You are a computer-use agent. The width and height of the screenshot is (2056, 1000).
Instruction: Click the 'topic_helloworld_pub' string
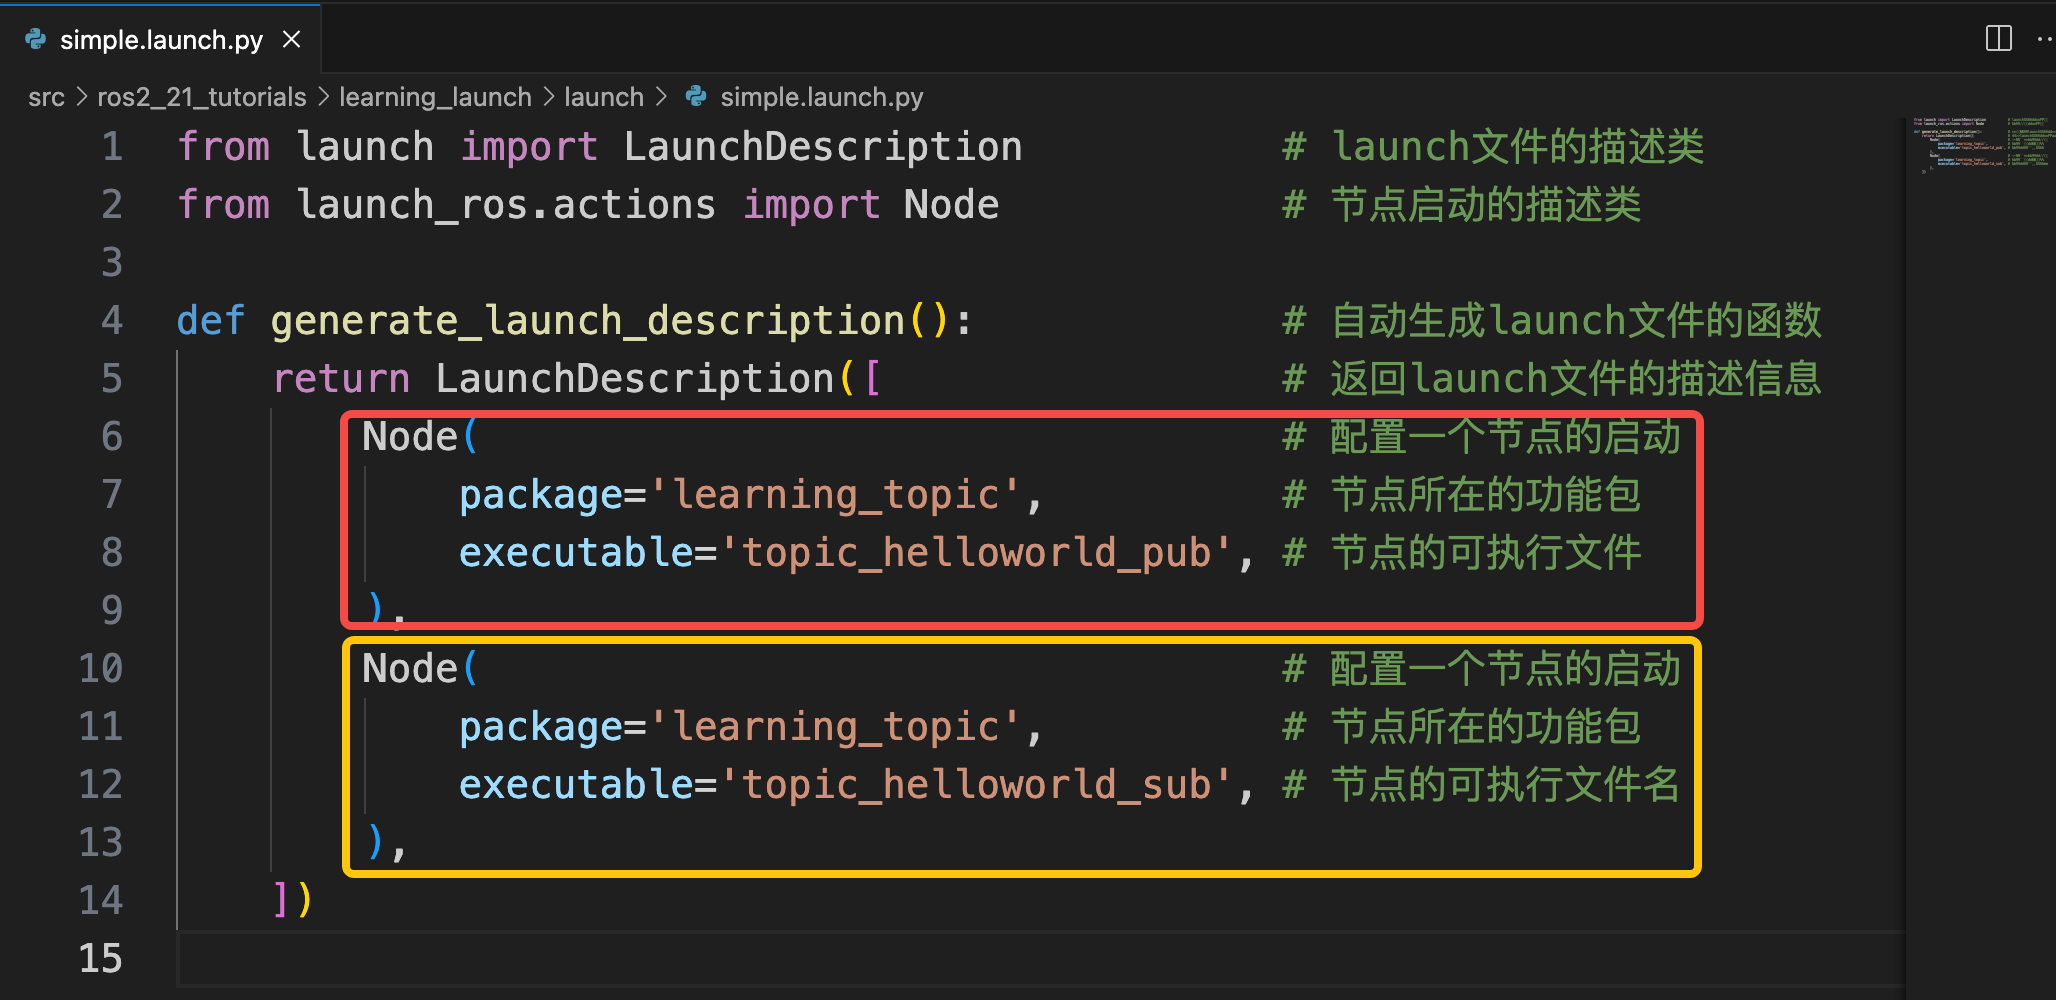pyautogui.click(x=976, y=553)
